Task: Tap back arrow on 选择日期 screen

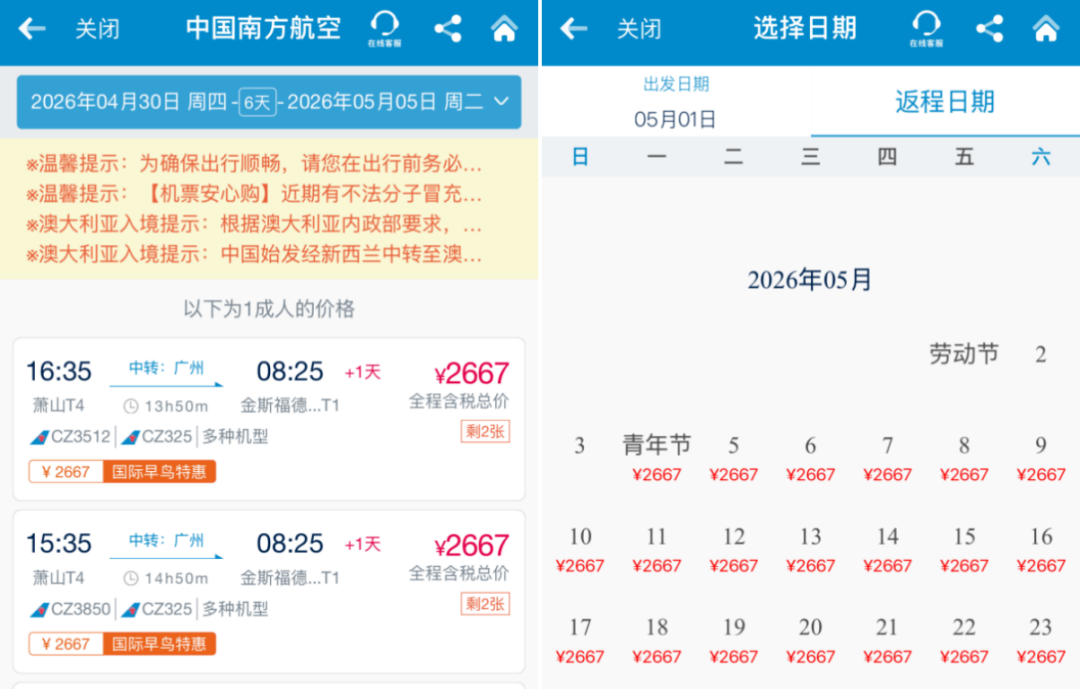Action: 574,29
